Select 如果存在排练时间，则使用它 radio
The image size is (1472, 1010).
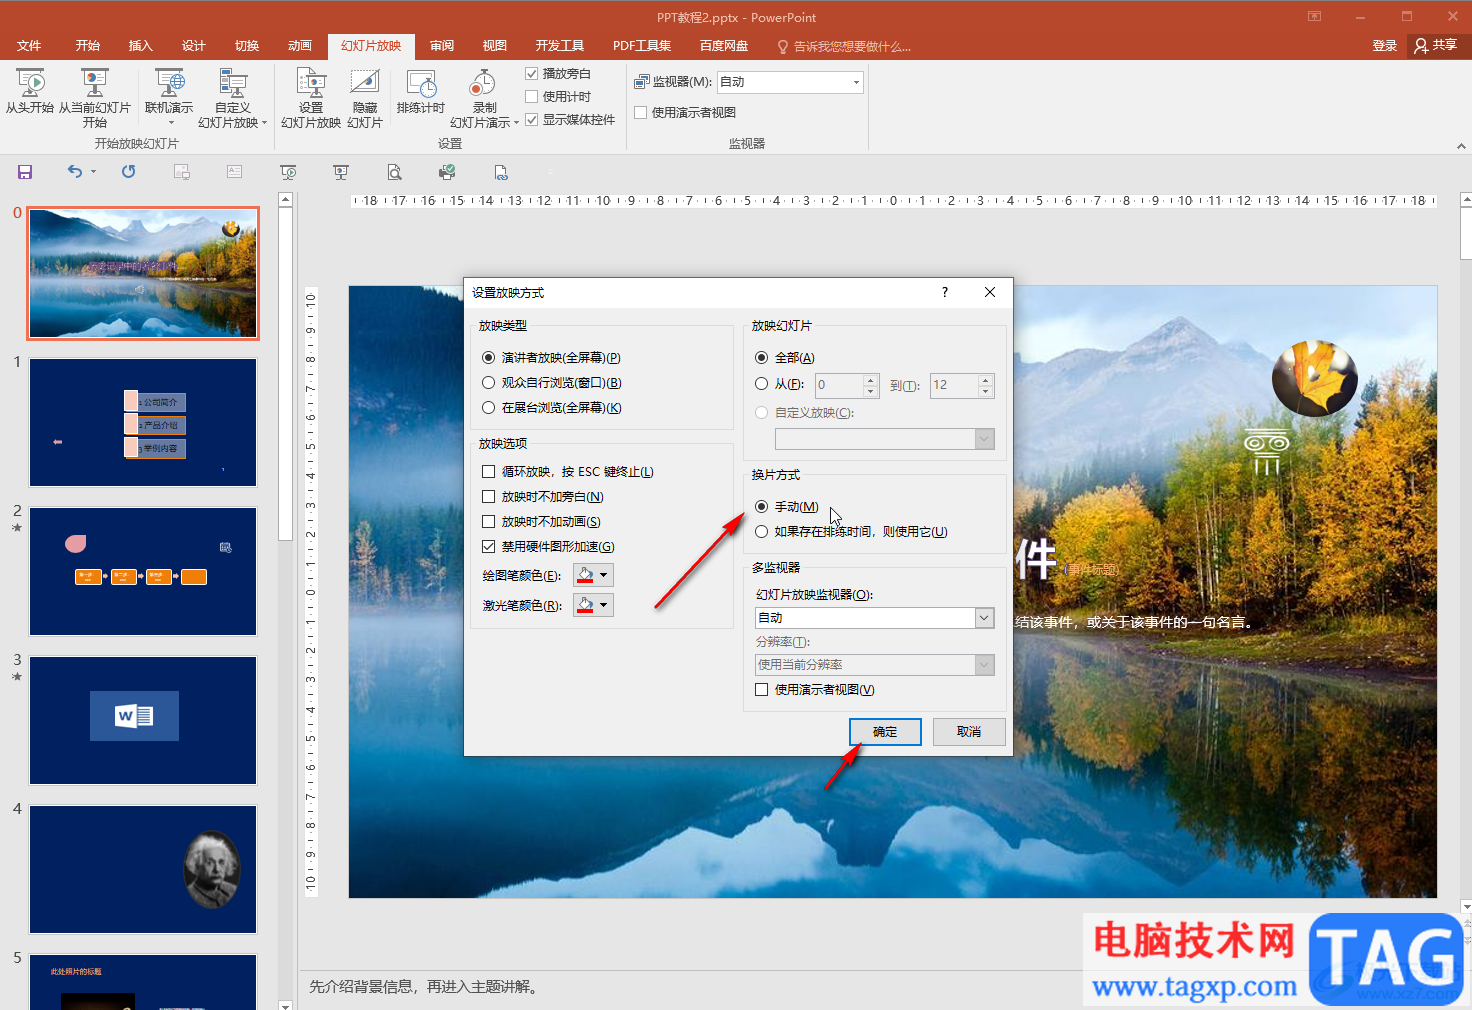click(762, 532)
